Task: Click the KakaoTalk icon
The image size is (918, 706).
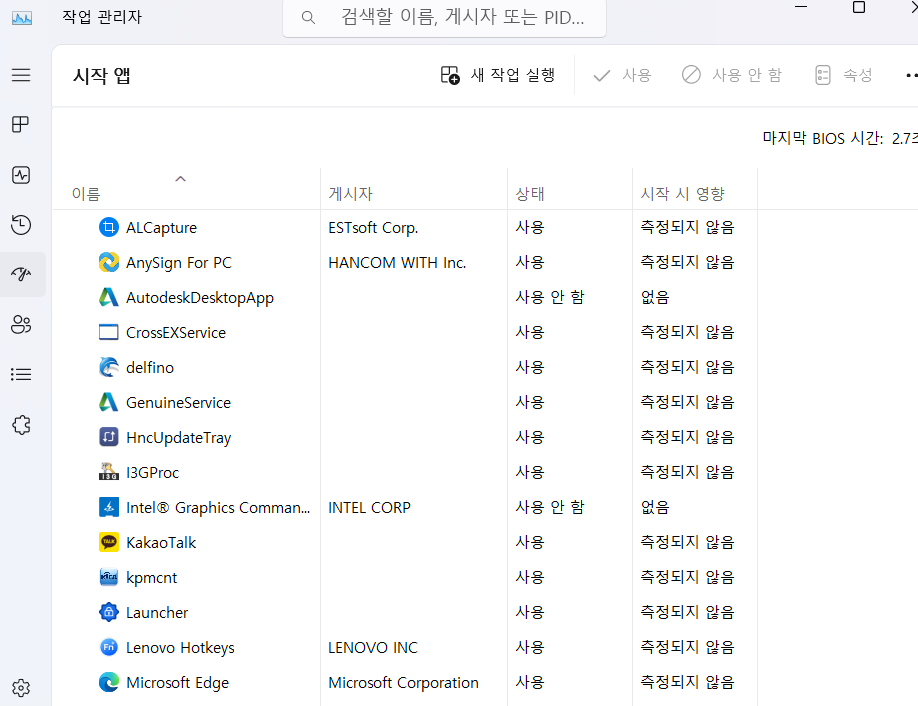Action: (x=109, y=542)
